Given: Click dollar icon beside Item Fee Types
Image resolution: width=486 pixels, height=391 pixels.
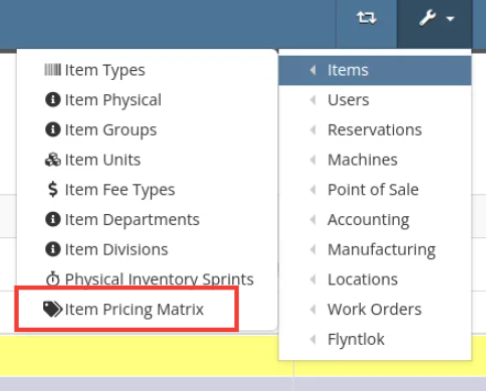Looking at the screenshot, I should coord(53,189).
